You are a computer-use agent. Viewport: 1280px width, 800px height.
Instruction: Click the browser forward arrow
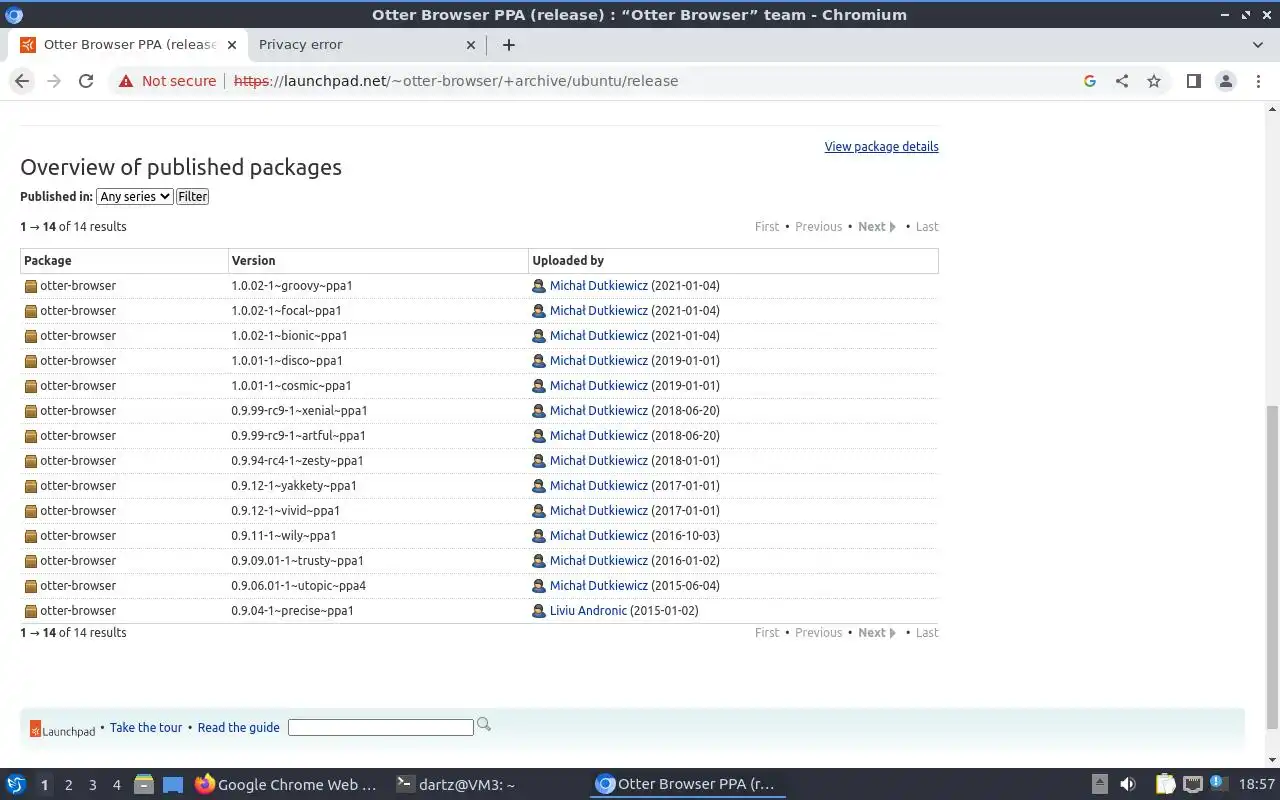point(54,81)
